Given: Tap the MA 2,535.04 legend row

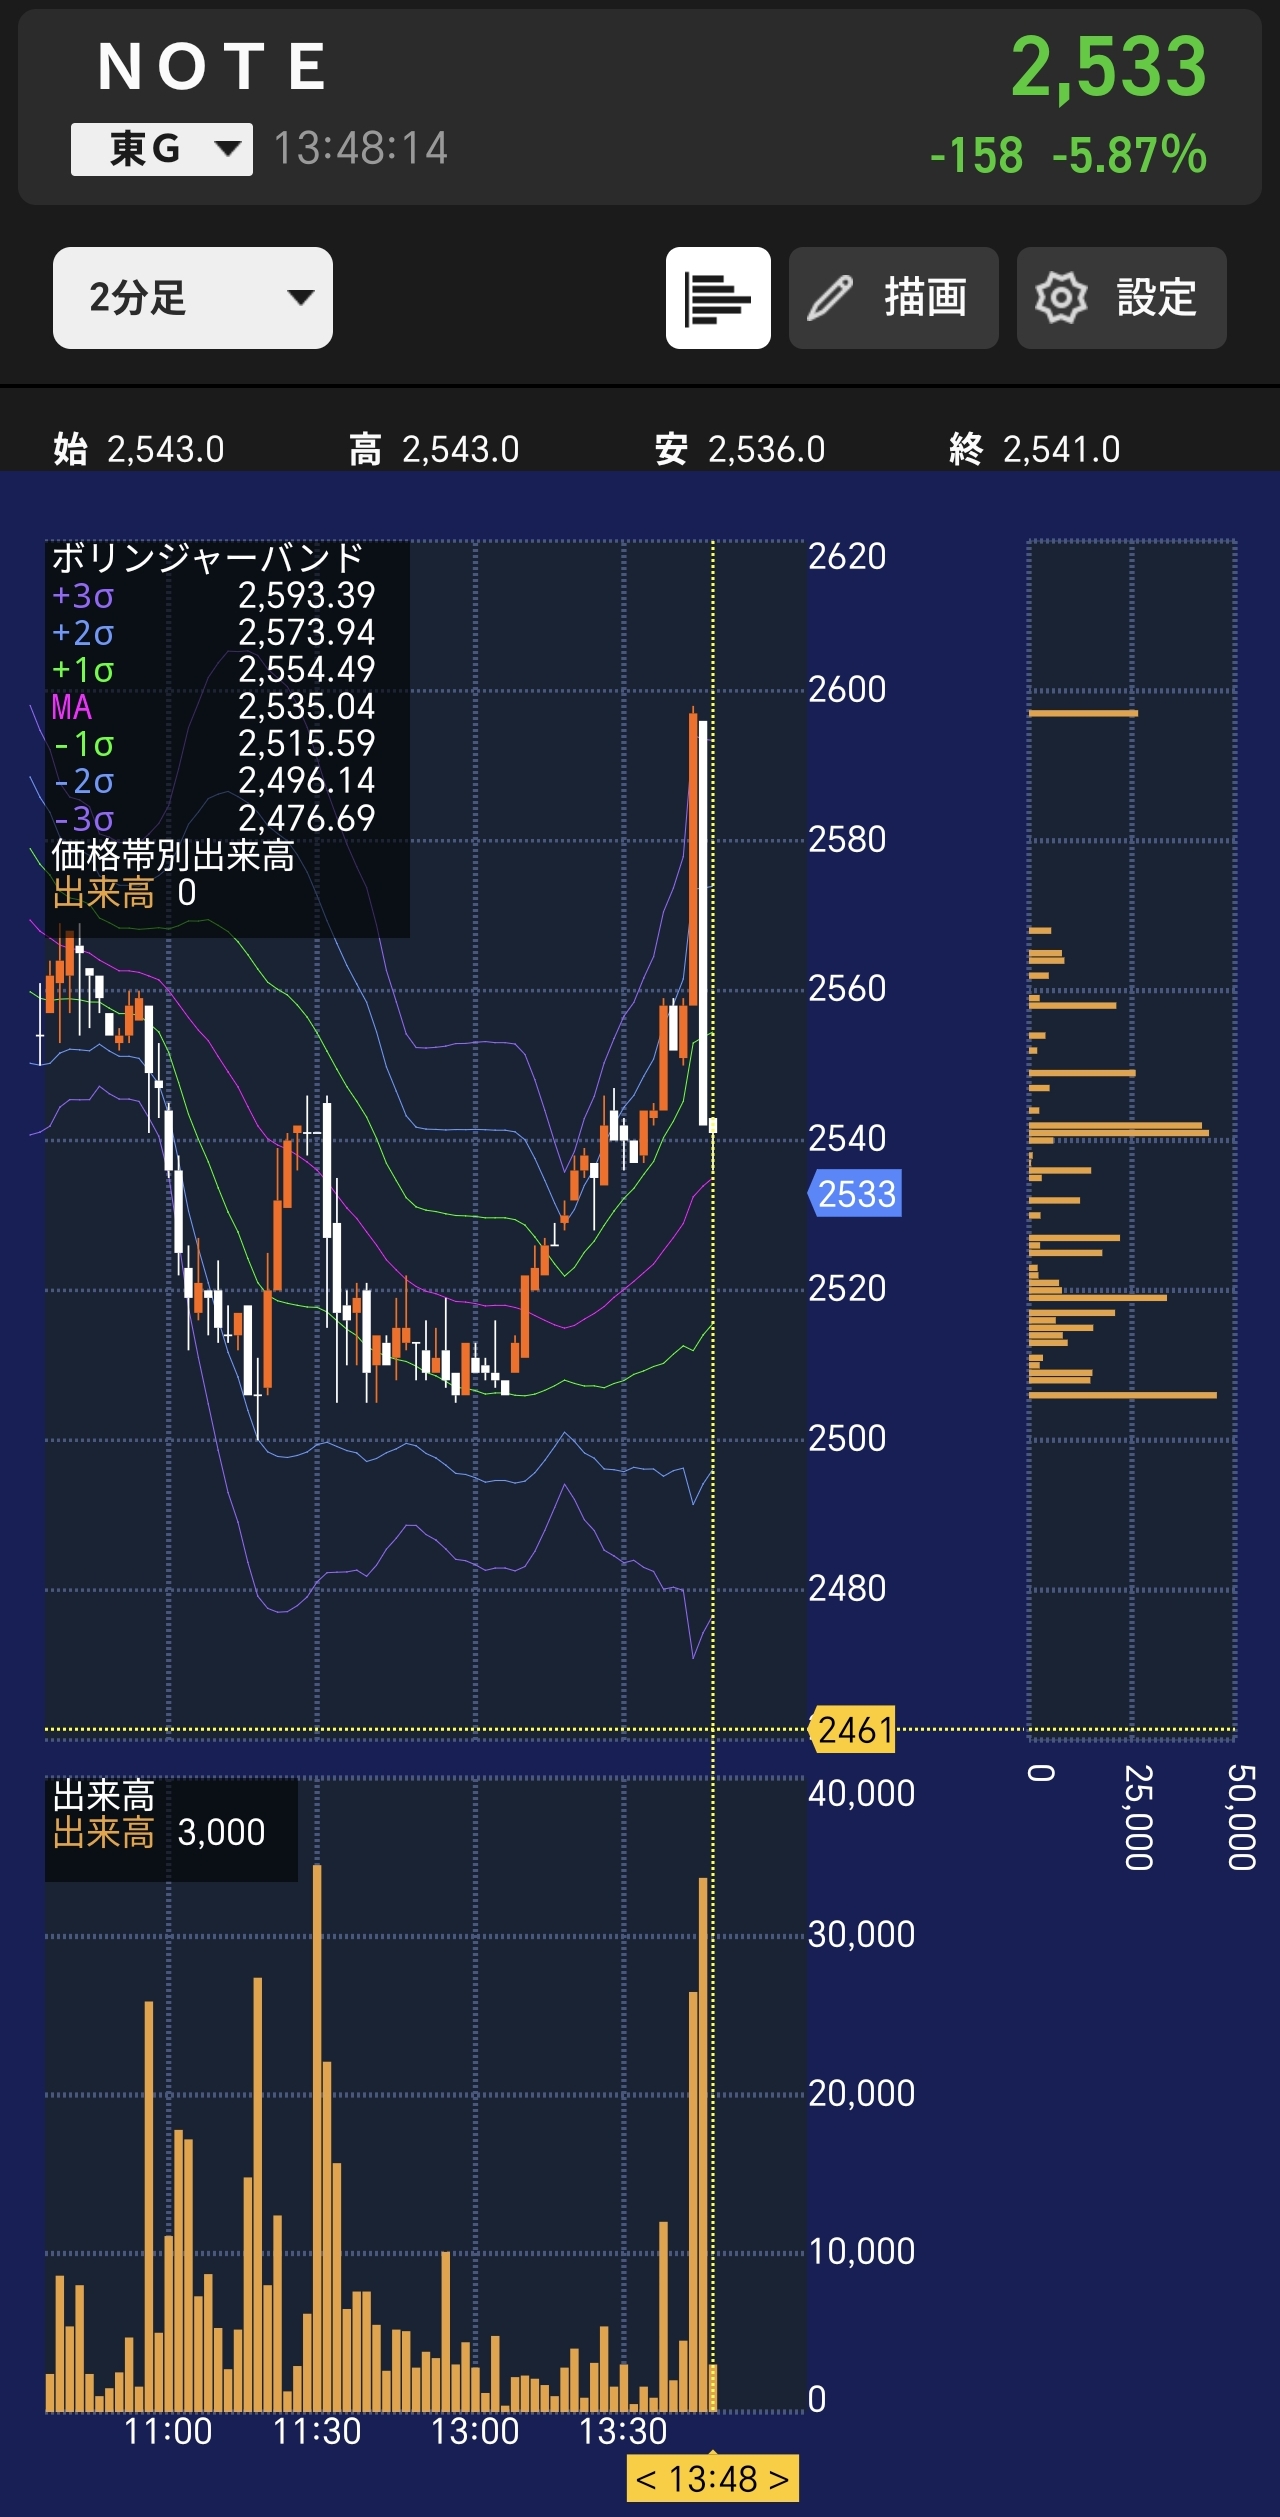Looking at the screenshot, I should (213, 707).
